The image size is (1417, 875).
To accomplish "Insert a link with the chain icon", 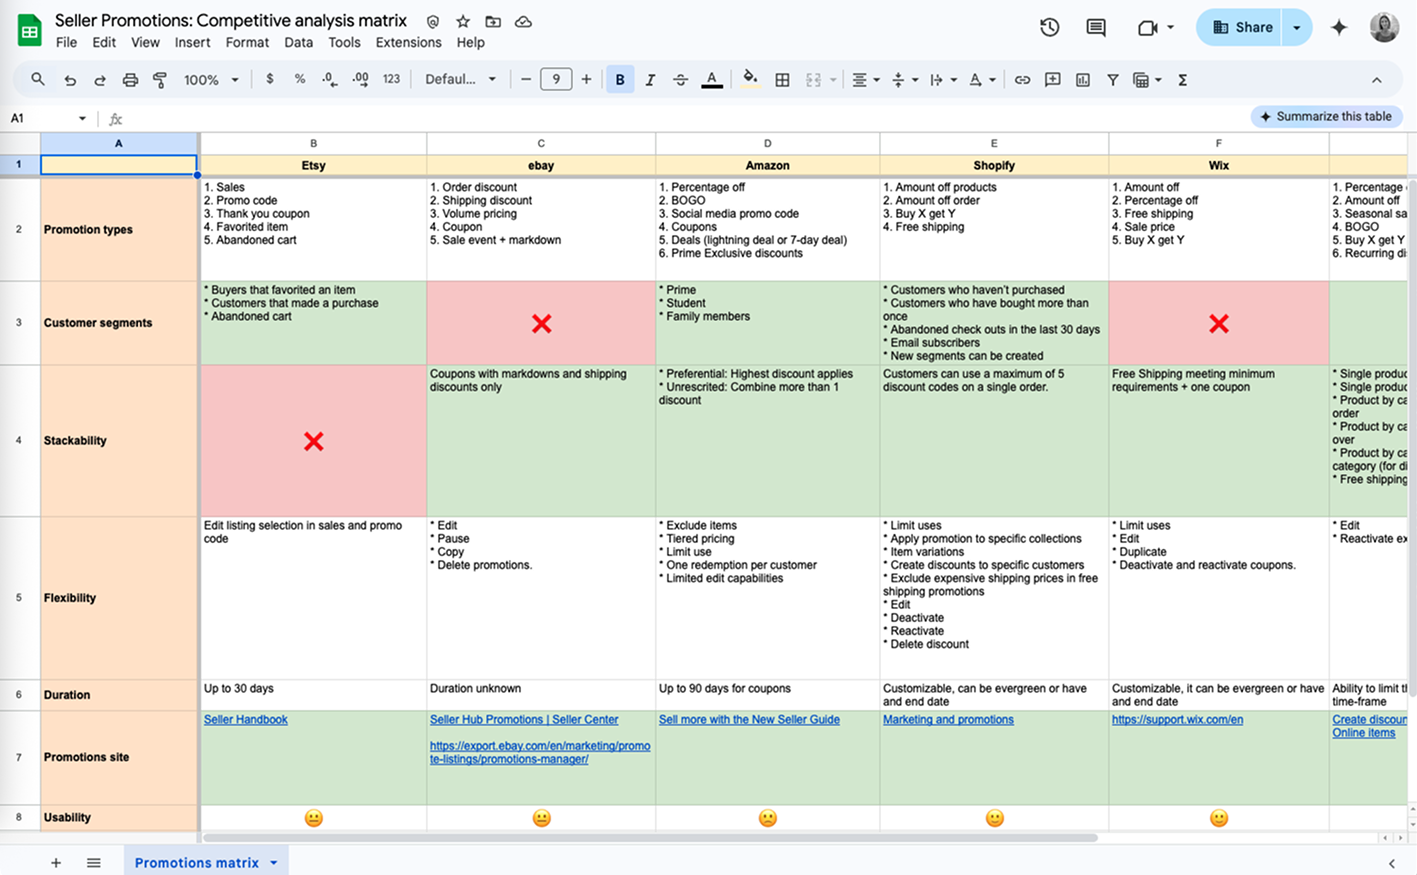I will [1022, 80].
